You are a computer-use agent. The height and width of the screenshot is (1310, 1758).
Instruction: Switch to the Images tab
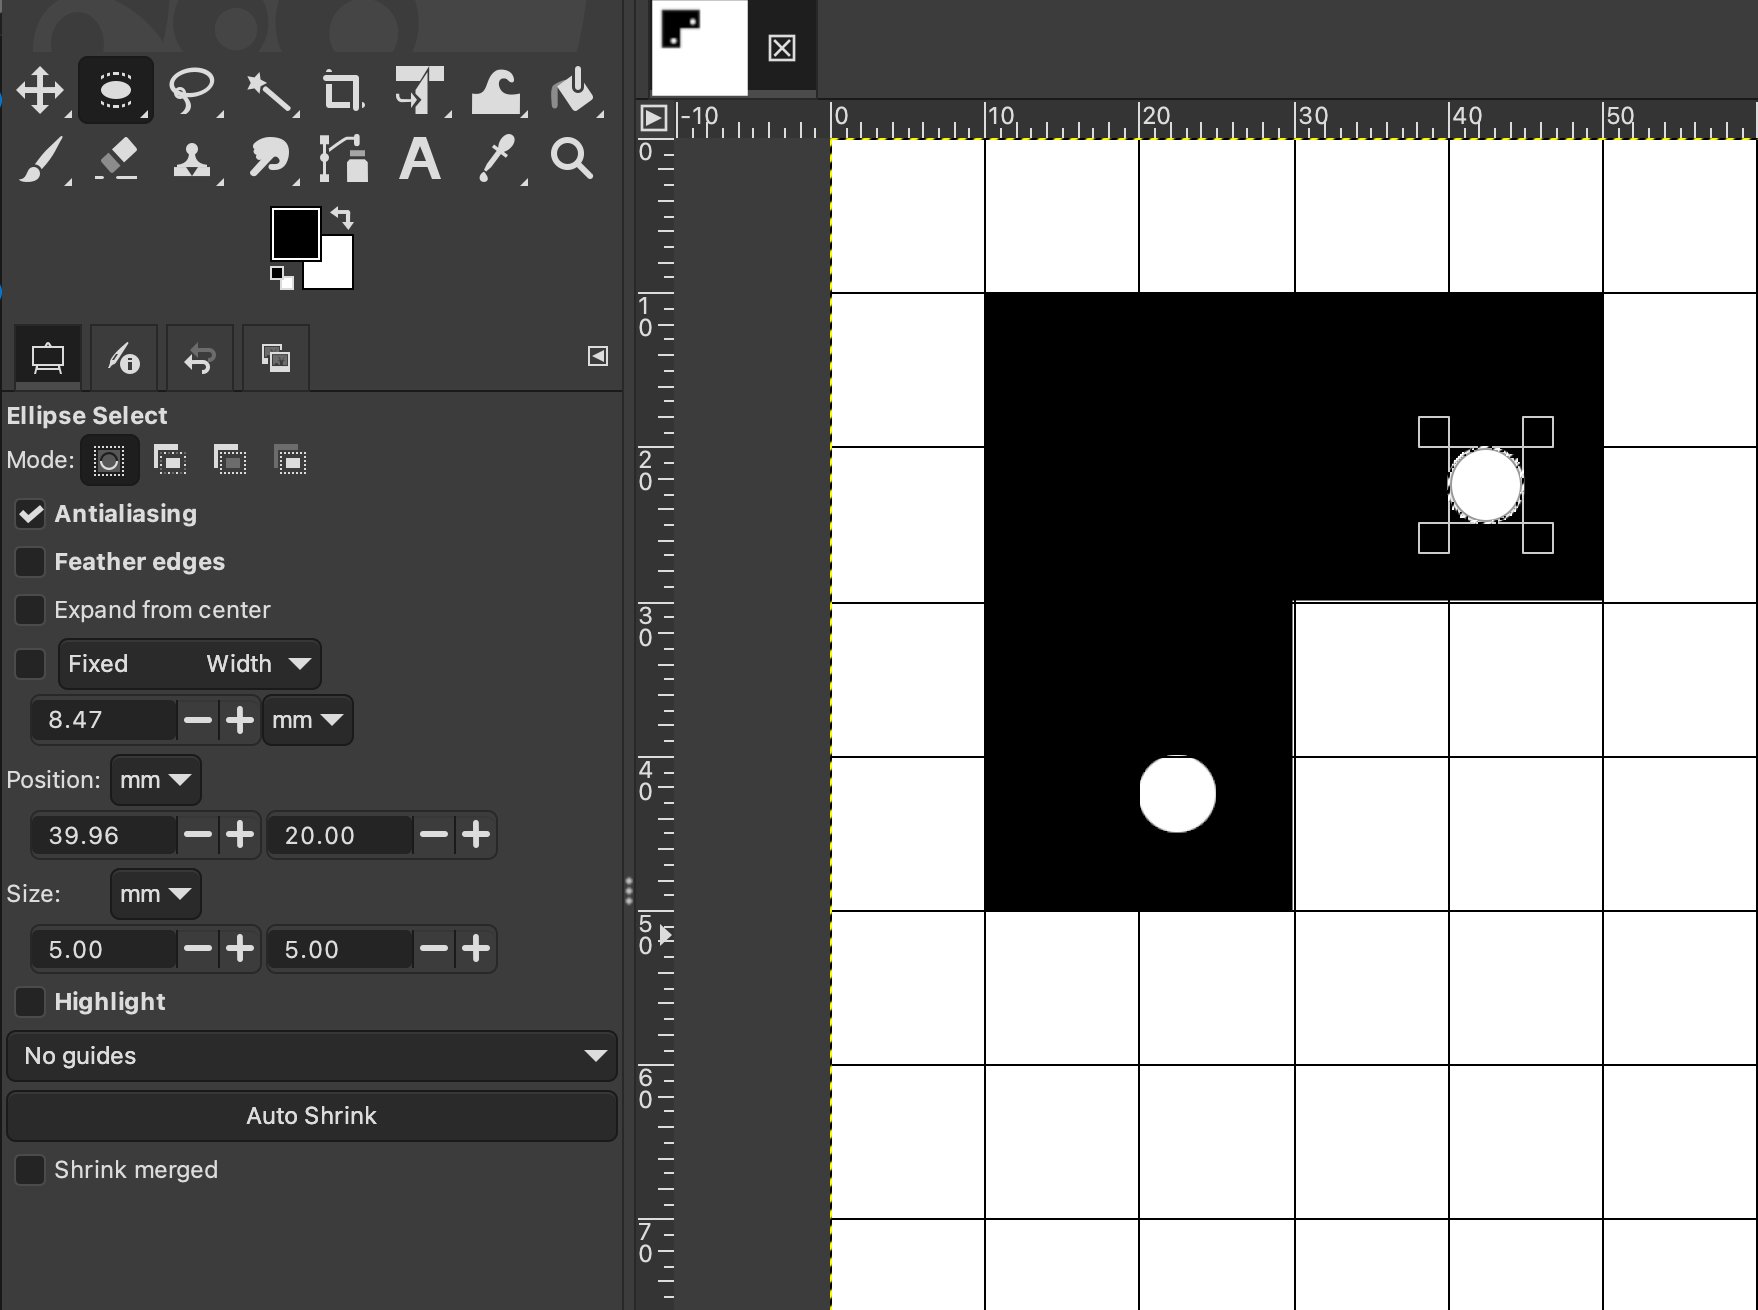coord(276,357)
